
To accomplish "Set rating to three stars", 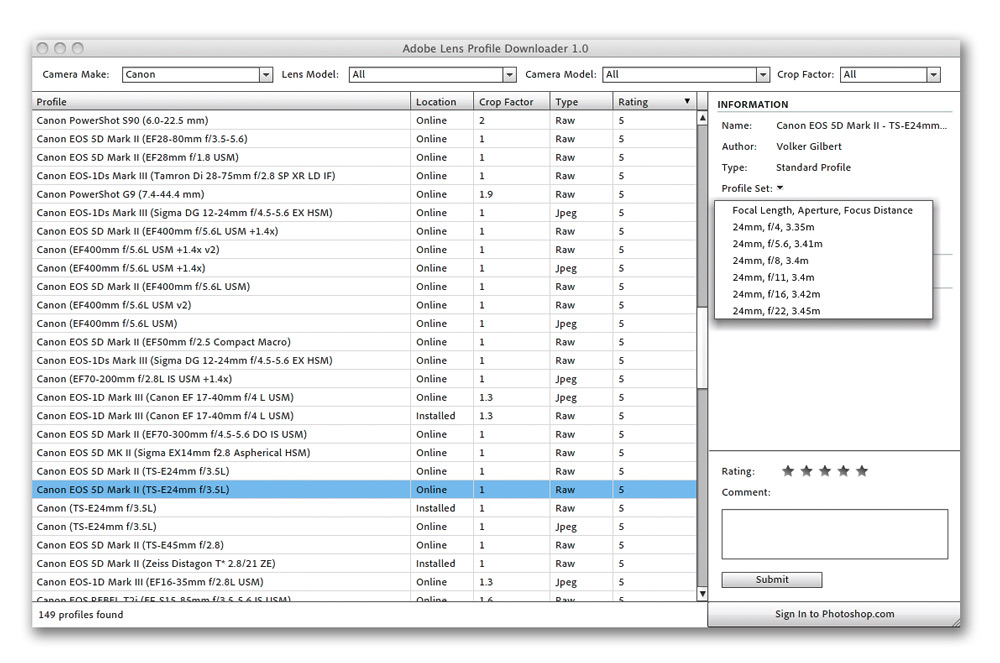I will 825,471.
